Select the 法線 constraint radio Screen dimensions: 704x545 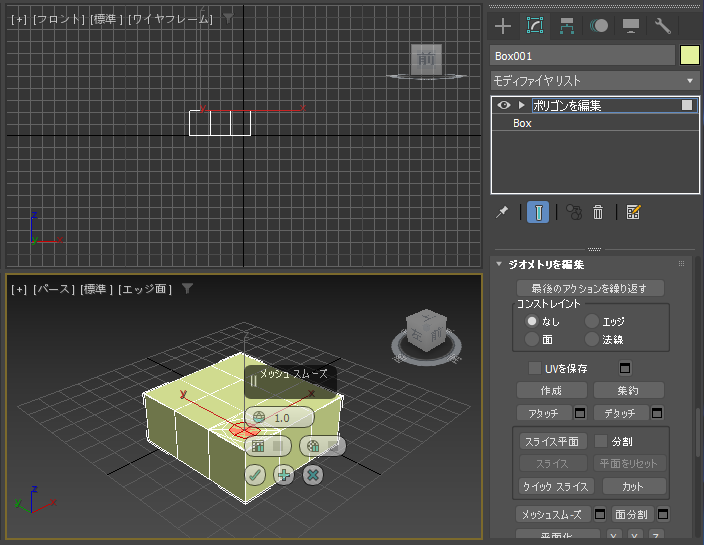(x=592, y=339)
